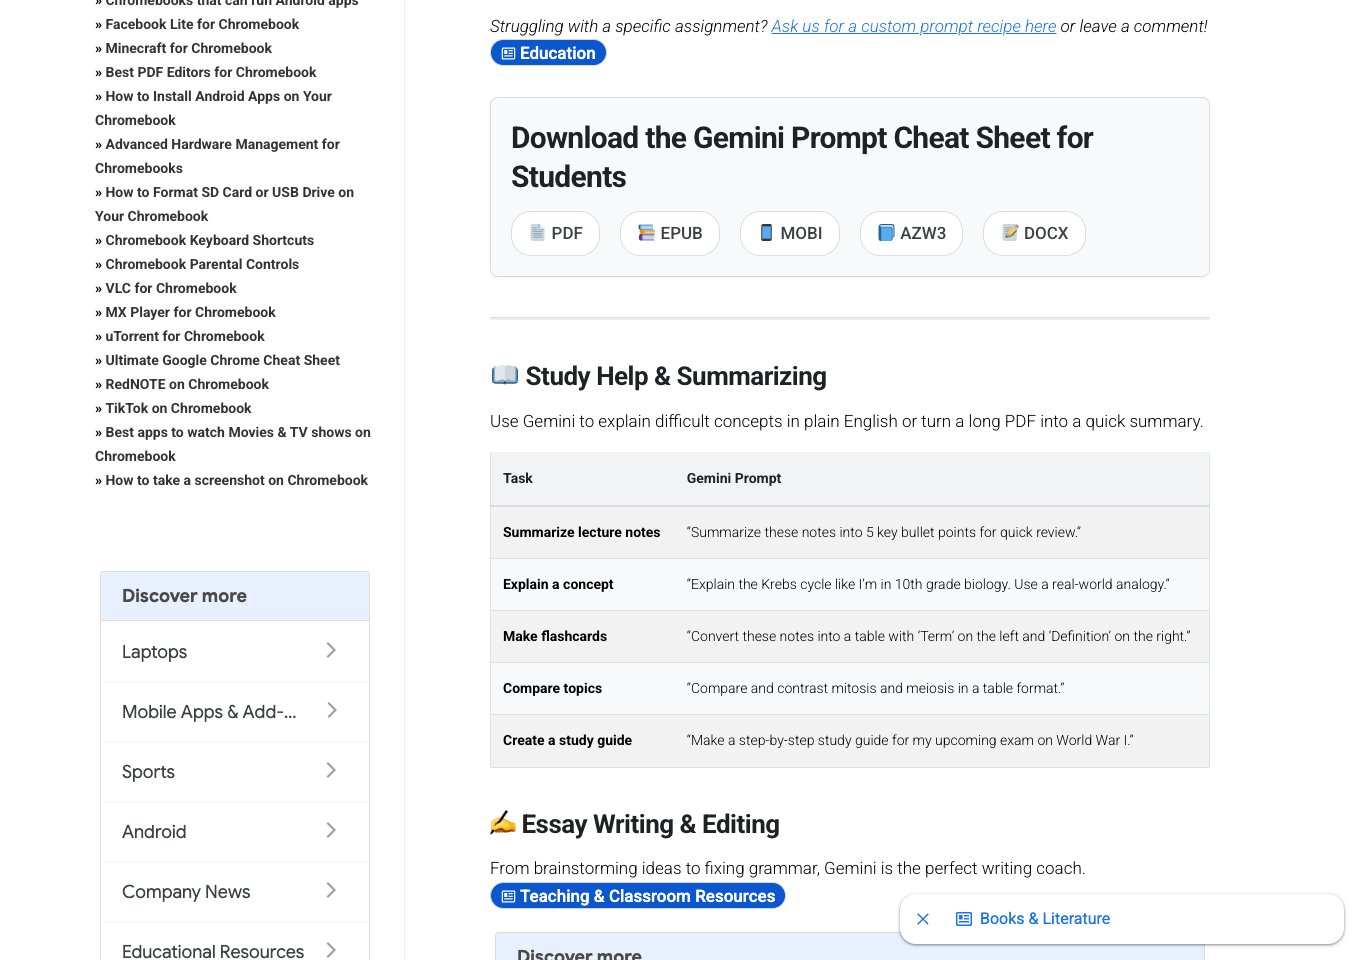Image resolution: width=1360 pixels, height=960 pixels.
Task: Open Minecraft for Chromebook link
Action: [188, 48]
